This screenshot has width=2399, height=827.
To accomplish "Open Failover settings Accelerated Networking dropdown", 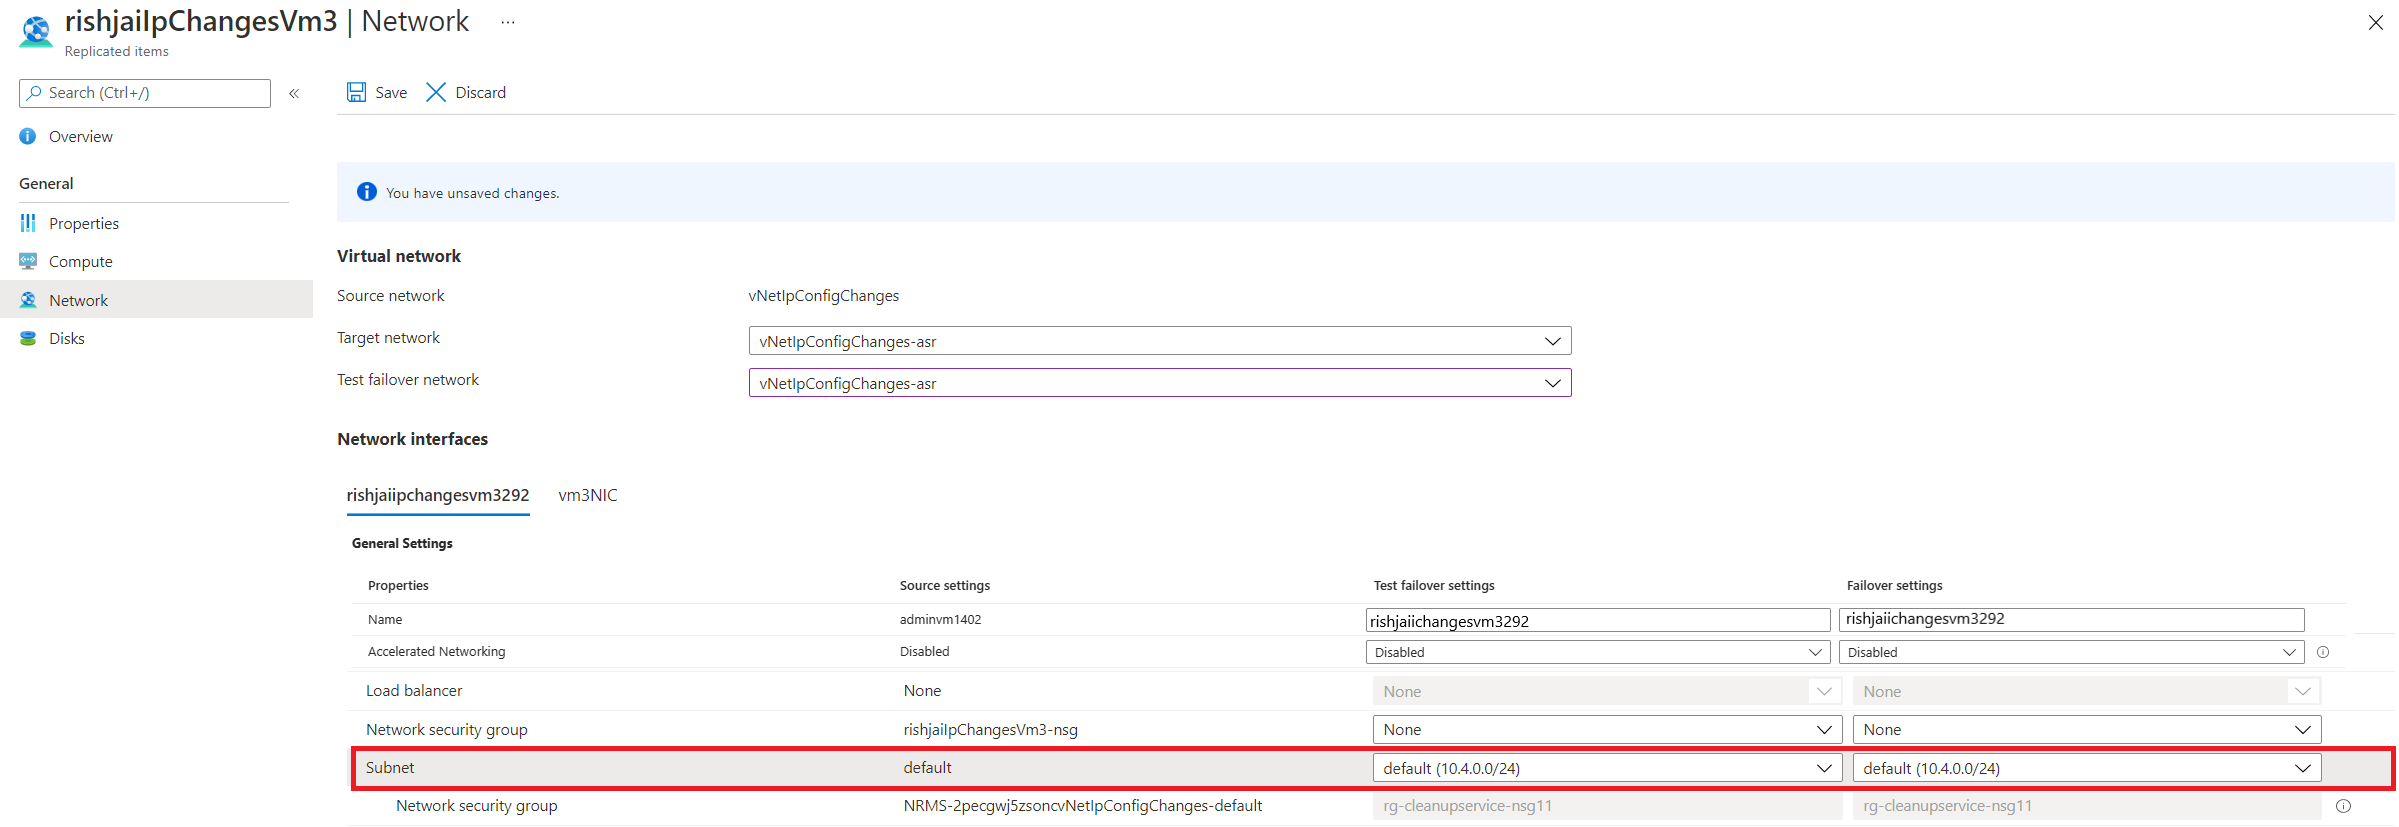I will click(x=2071, y=652).
